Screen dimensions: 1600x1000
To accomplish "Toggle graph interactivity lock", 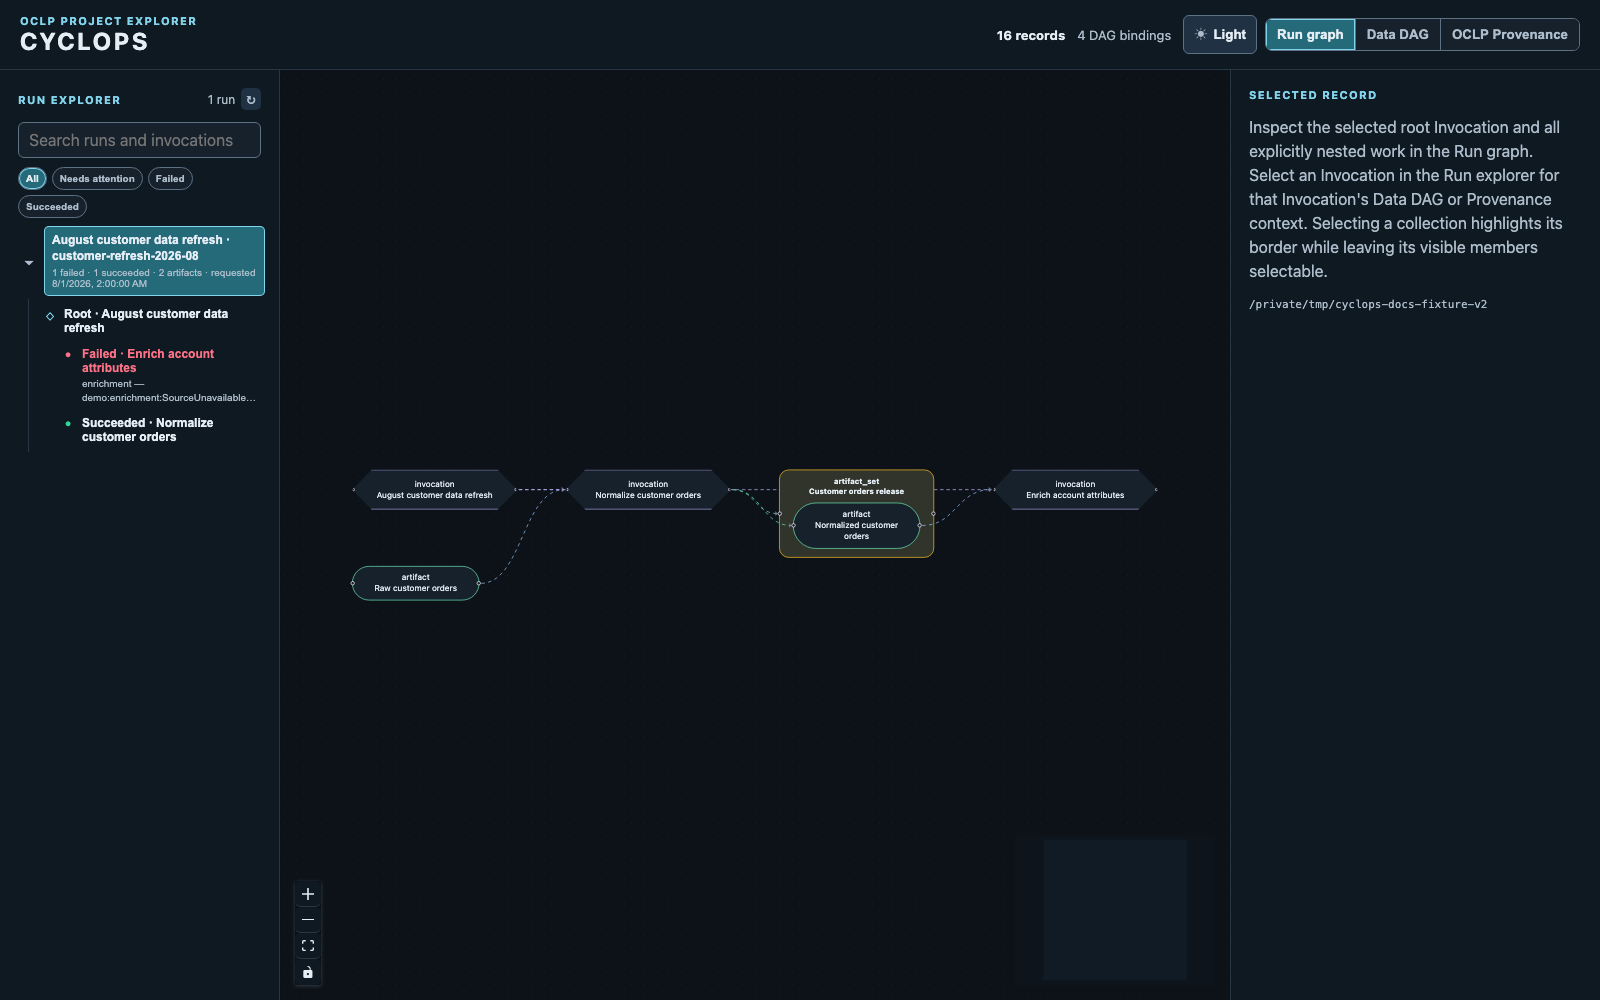I will tap(308, 972).
